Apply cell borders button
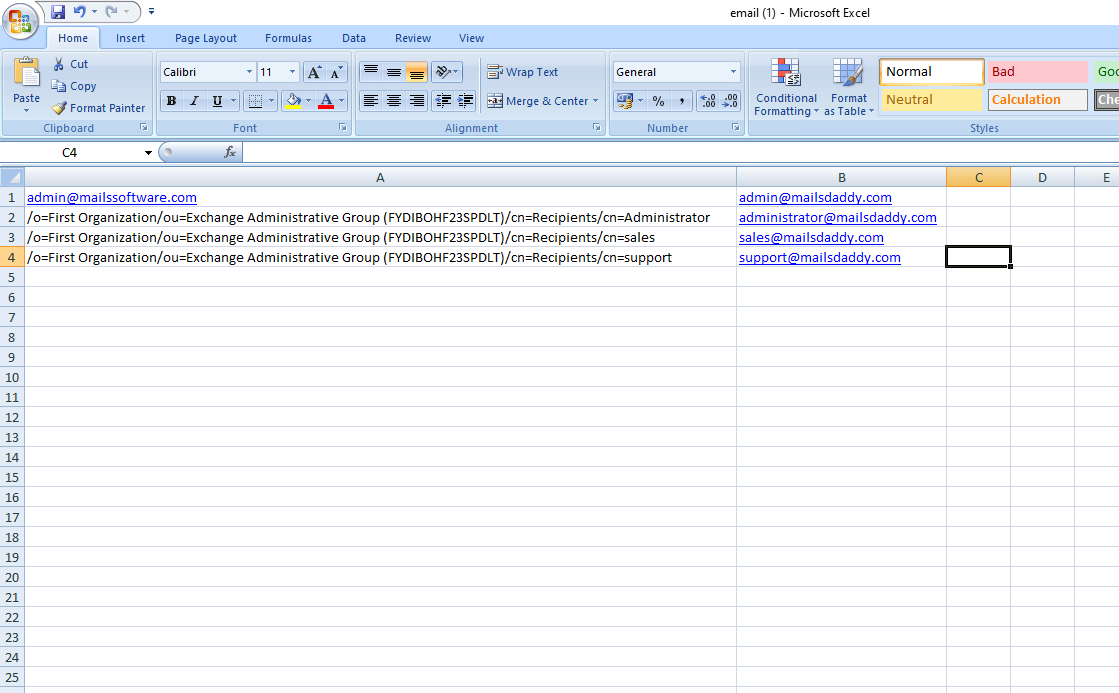This screenshot has width=1119, height=693. click(255, 101)
